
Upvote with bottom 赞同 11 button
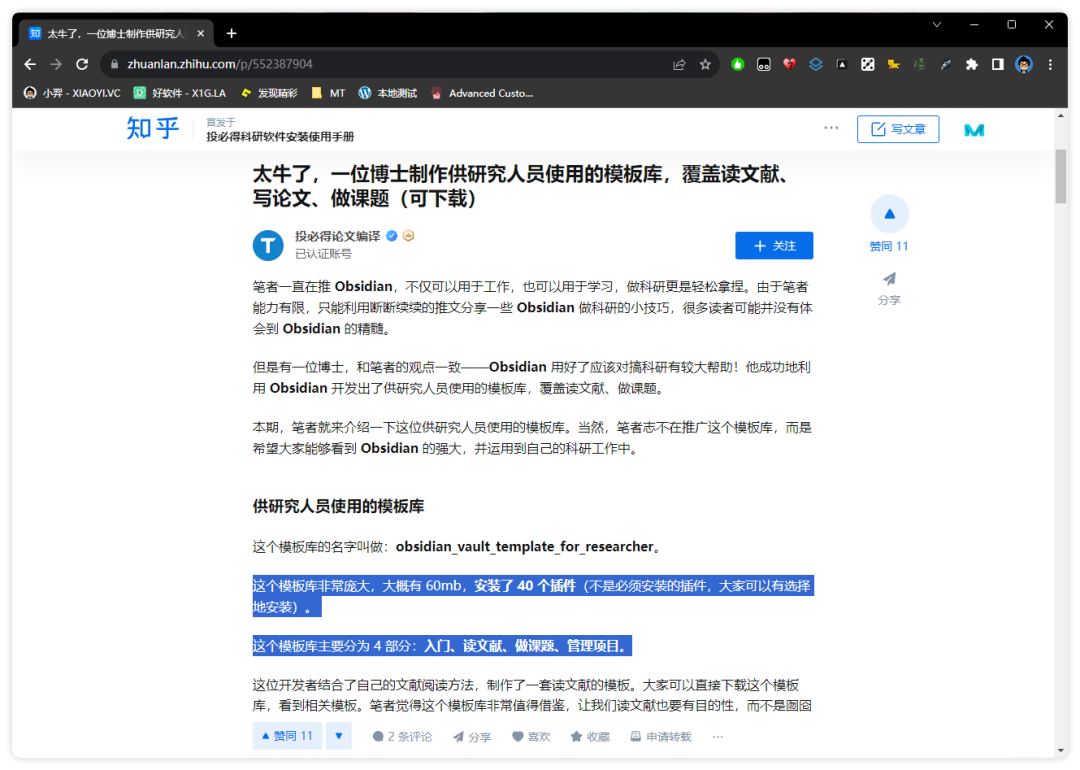287,736
